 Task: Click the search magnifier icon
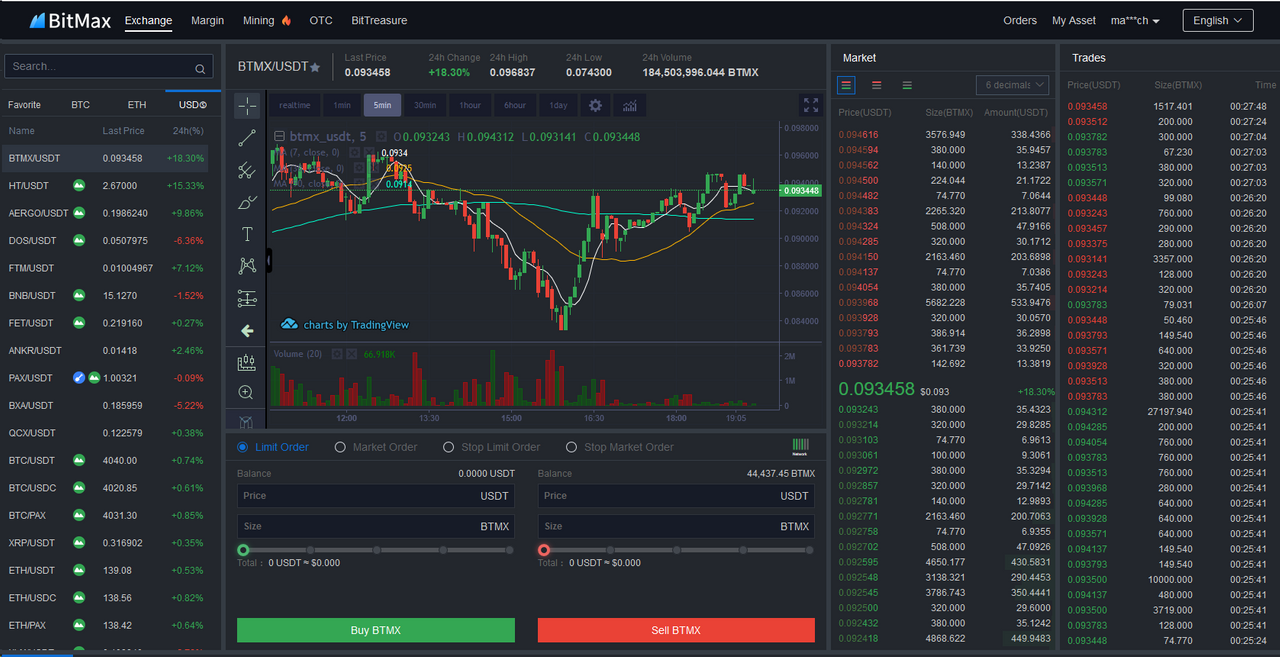click(x=200, y=68)
